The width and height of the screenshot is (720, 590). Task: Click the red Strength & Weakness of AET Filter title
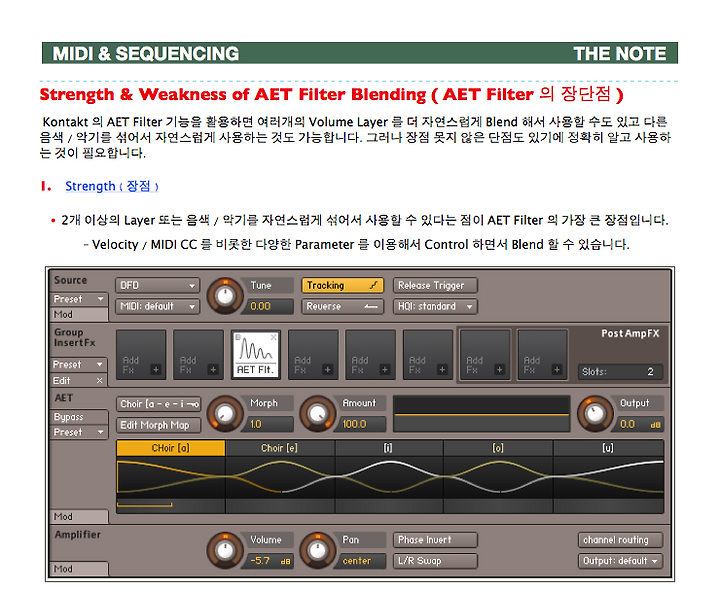pyautogui.click(x=331, y=94)
